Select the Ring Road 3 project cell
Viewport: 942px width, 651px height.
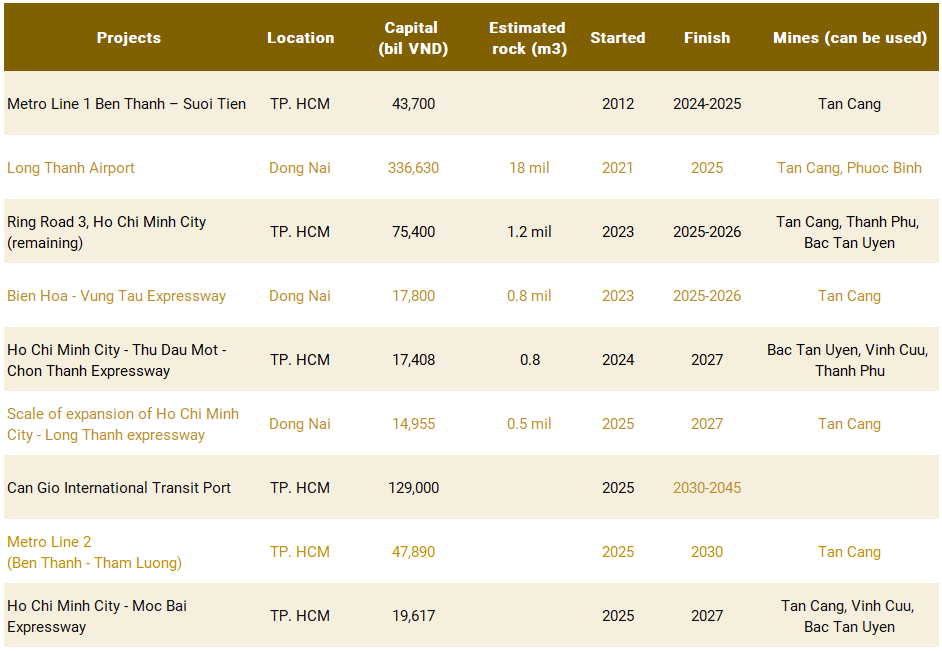click(x=106, y=232)
